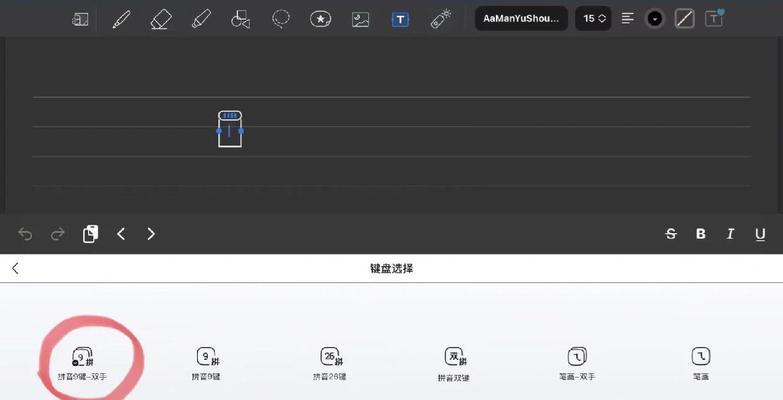Redo the last action
Image resolution: width=783 pixels, height=400 pixels.
click(x=58, y=234)
